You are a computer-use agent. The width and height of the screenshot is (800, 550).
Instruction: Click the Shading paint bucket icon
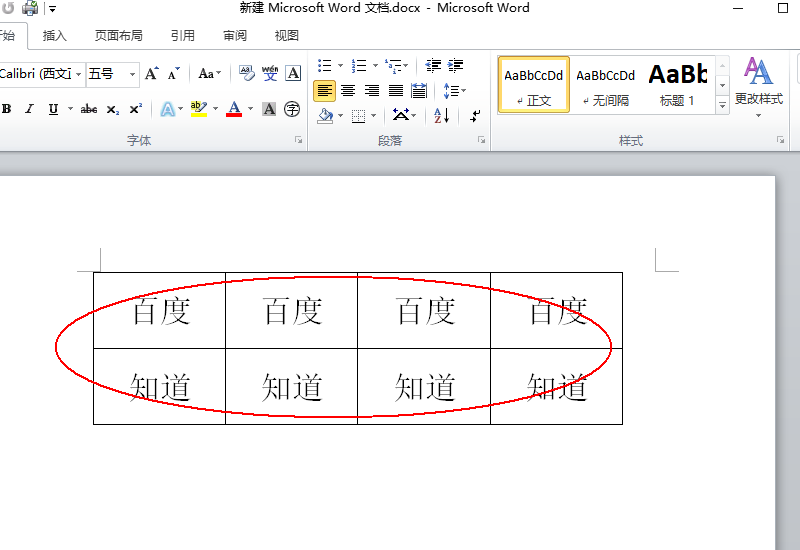325,116
